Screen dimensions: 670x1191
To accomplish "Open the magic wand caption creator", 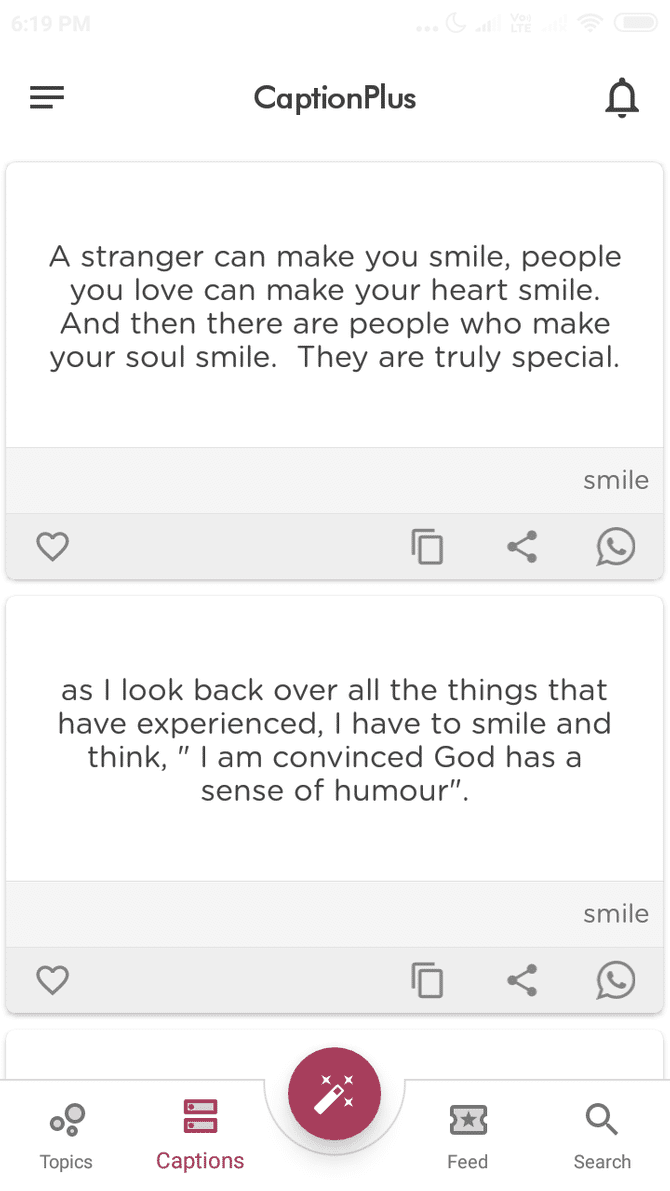I will click(x=335, y=1094).
